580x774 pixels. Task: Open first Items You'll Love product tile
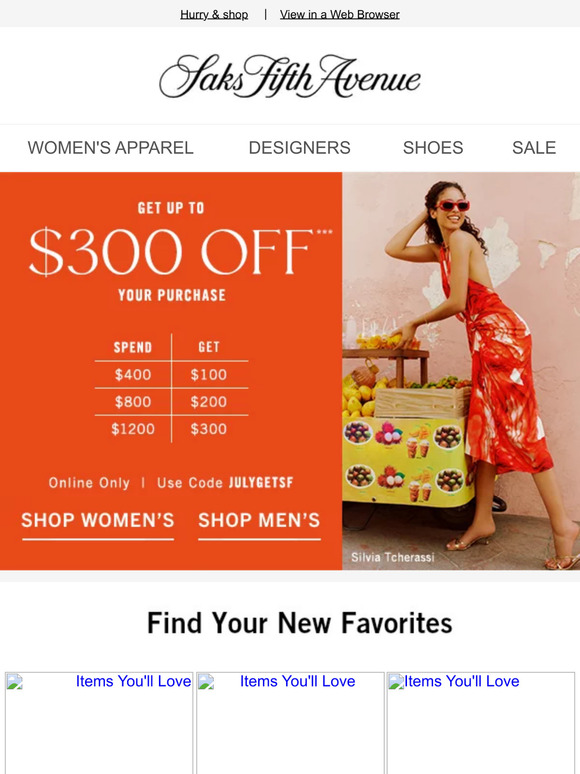click(x=99, y=723)
